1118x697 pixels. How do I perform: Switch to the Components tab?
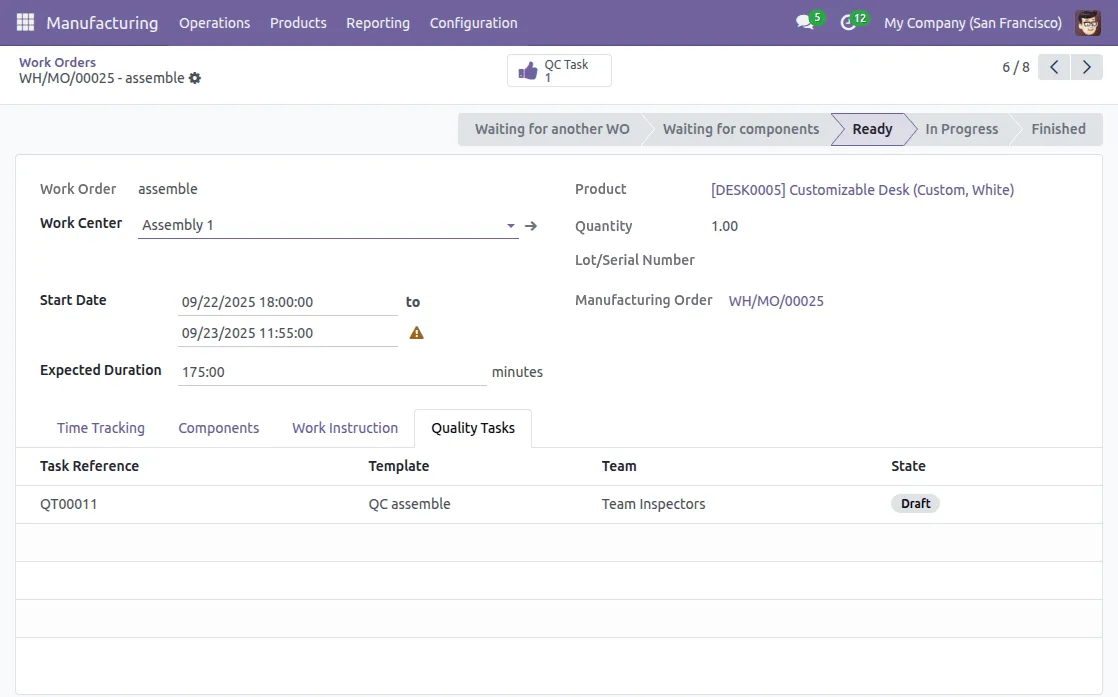tap(219, 428)
